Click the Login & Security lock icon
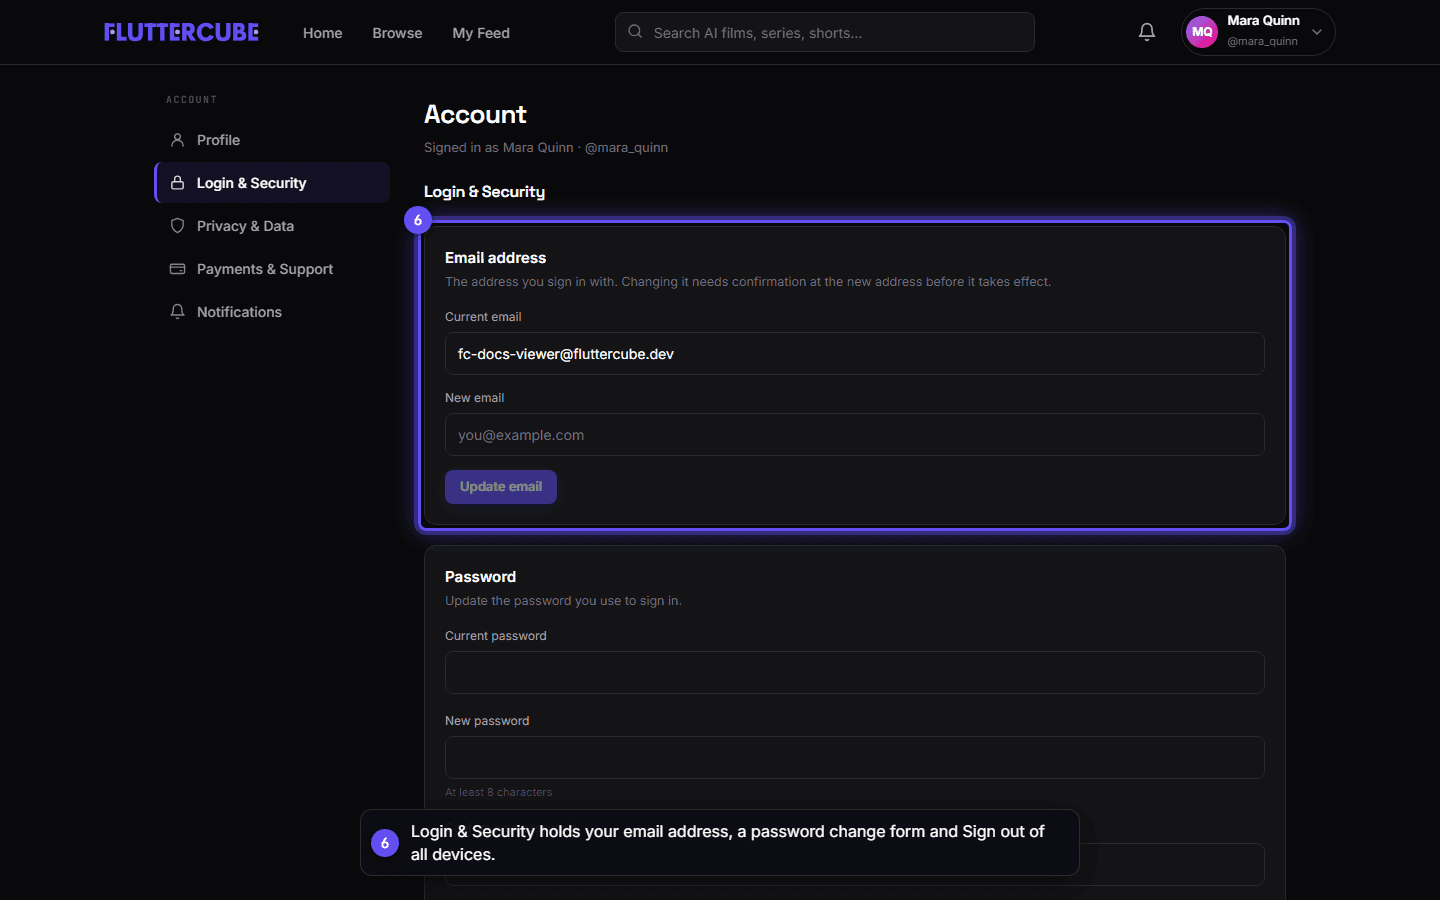 coord(177,183)
